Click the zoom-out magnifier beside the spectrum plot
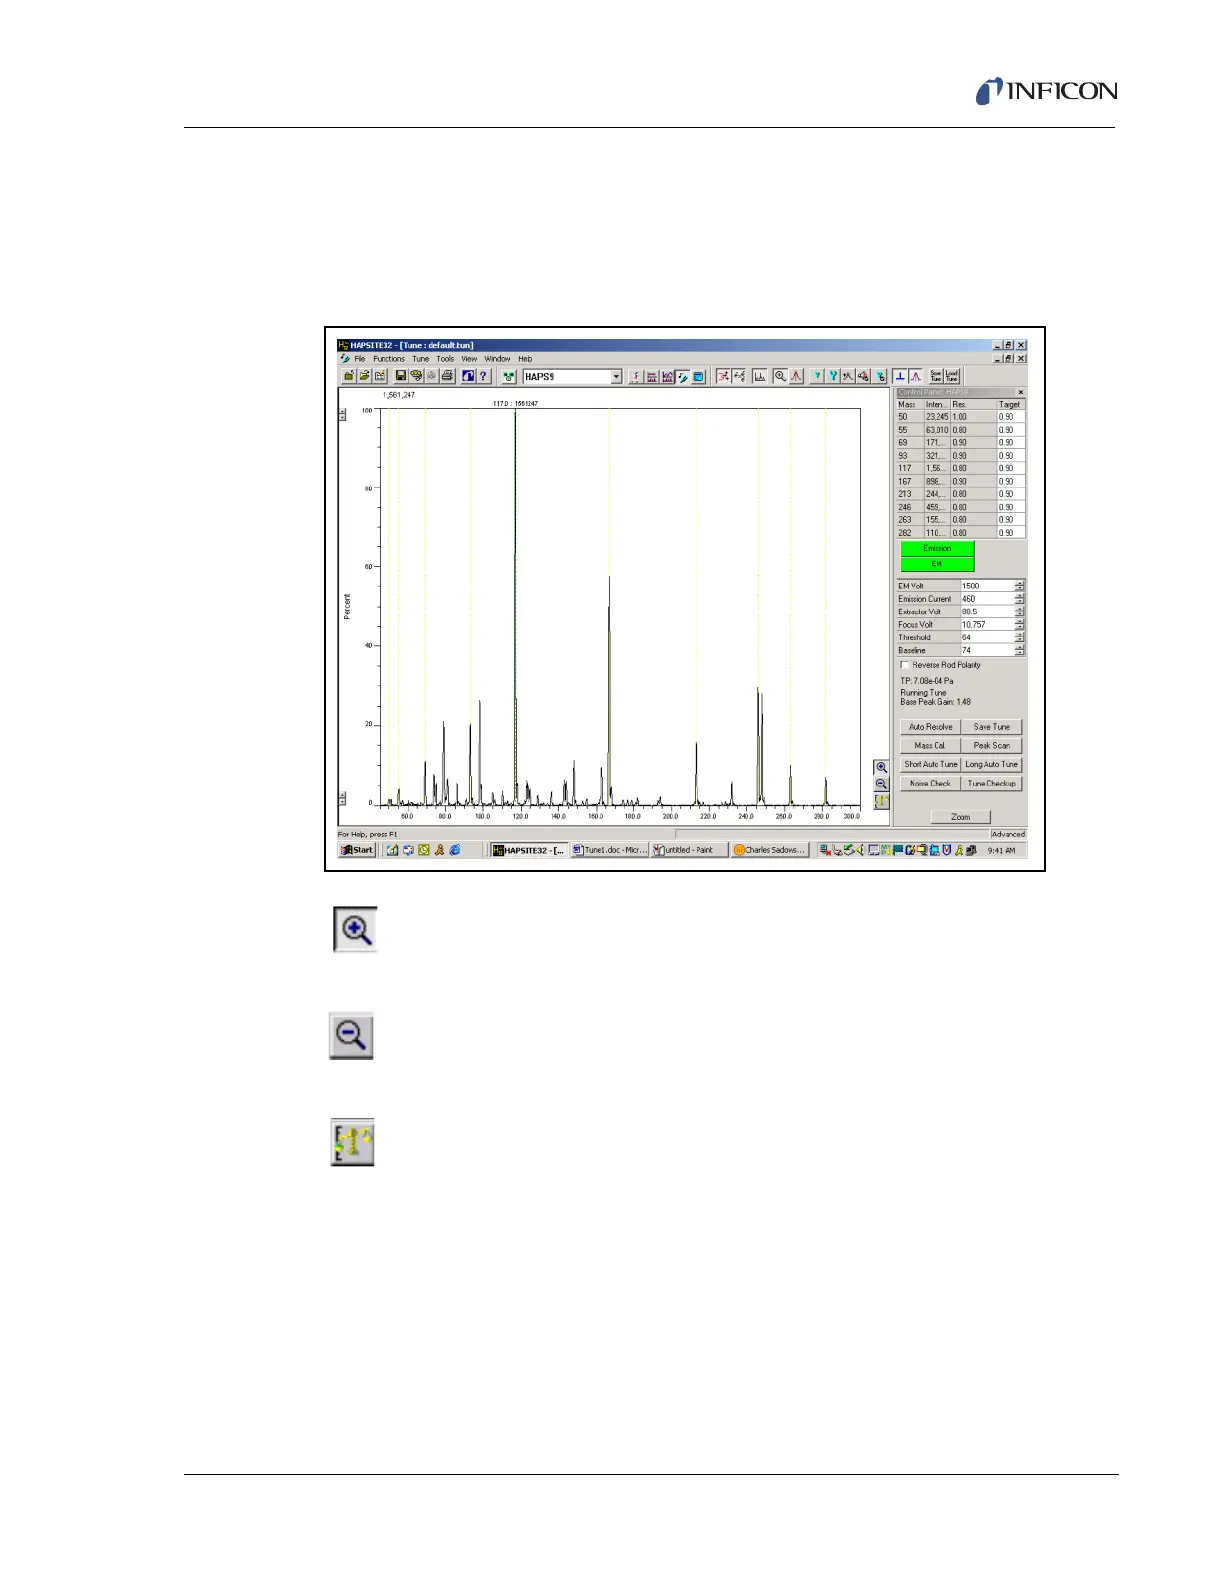This screenshot has width=1222, height=1584. click(x=881, y=784)
